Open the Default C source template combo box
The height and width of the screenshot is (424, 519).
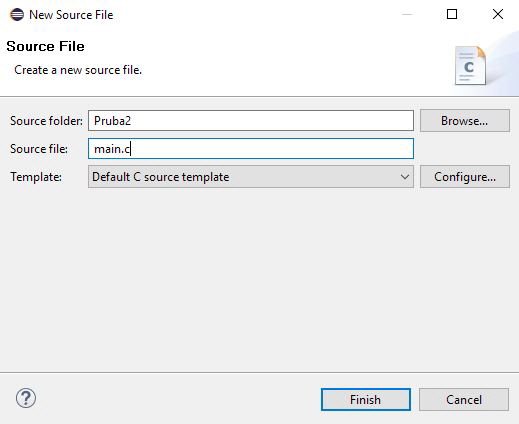[x=251, y=177]
